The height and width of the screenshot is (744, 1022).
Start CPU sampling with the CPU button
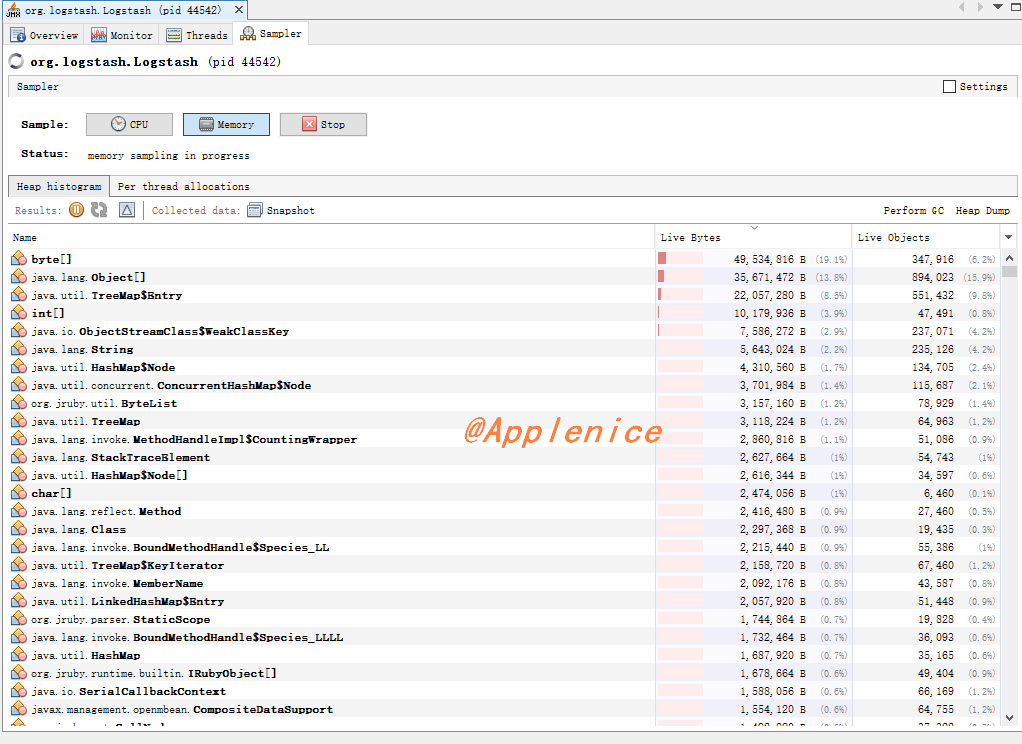click(129, 124)
